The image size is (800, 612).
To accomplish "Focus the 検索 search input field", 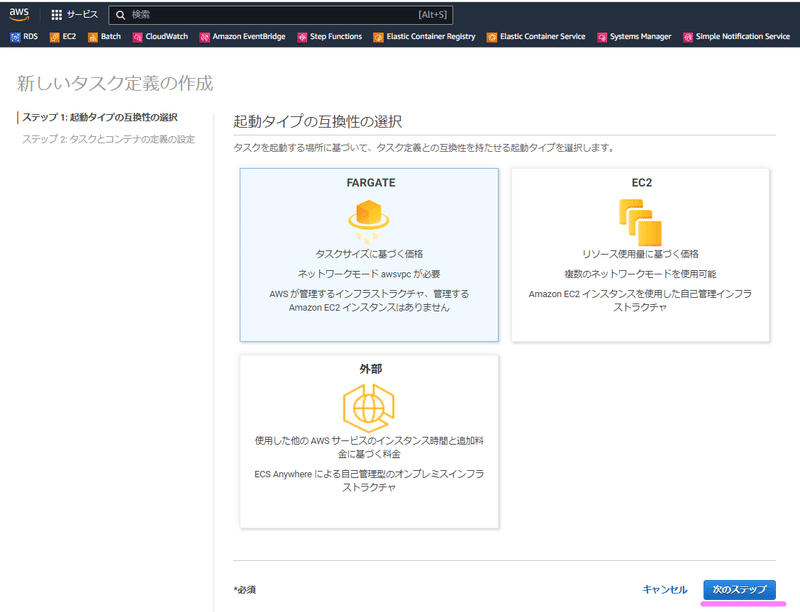I will tap(281, 15).
